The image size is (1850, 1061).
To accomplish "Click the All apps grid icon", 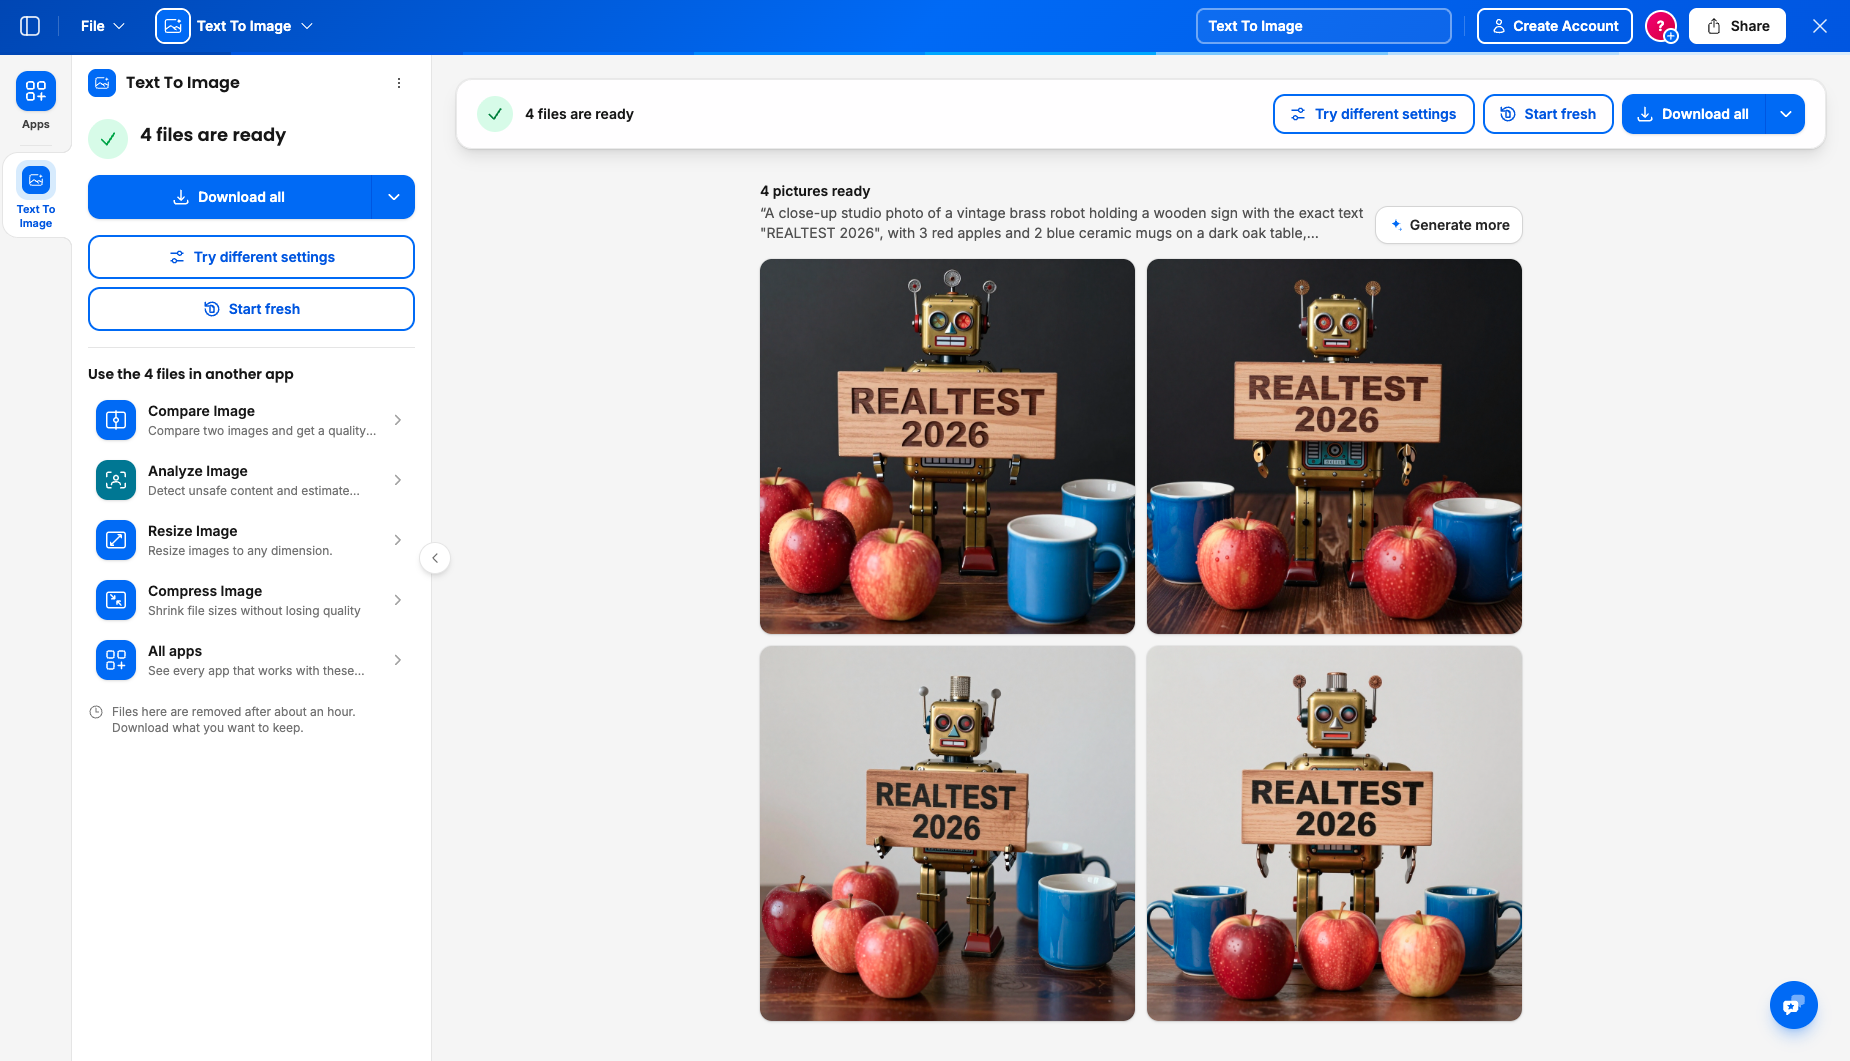I will click(116, 660).
